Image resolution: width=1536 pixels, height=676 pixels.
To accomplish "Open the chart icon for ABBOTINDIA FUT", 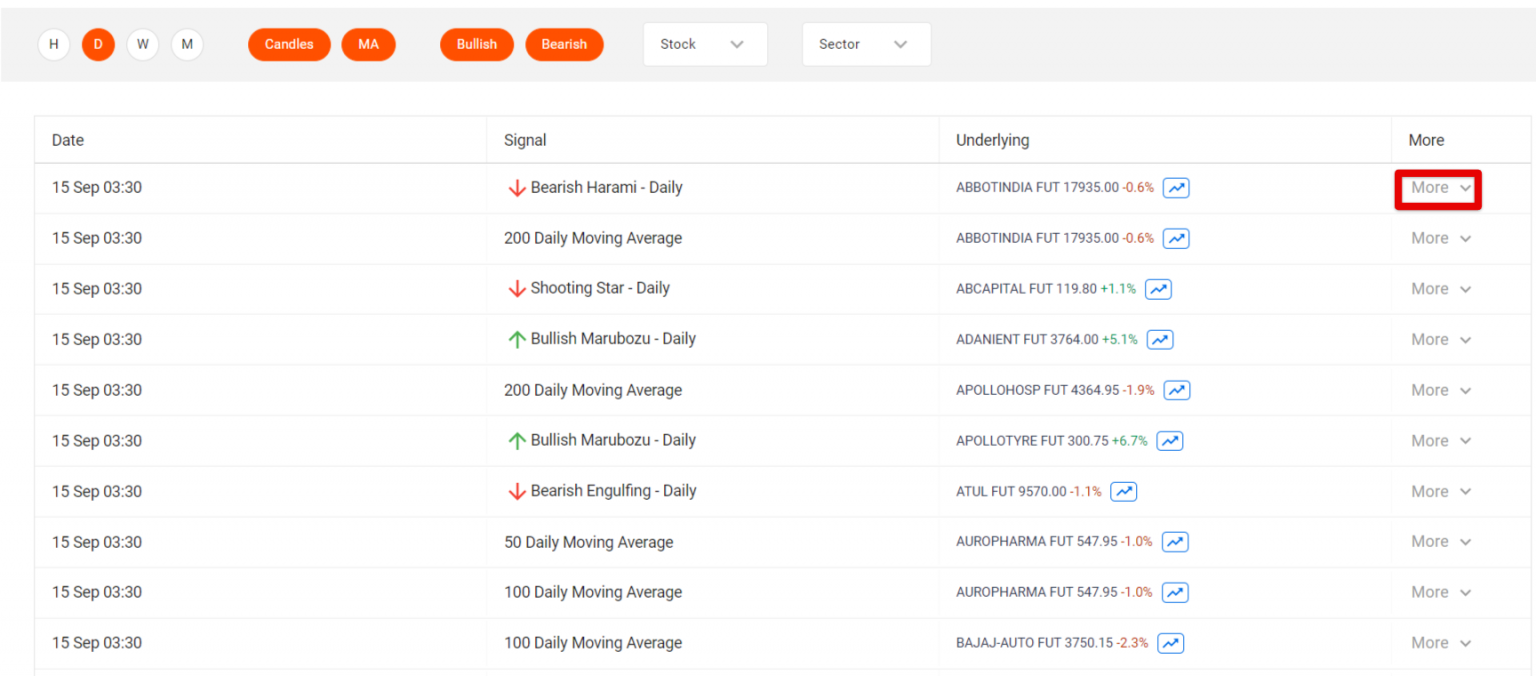I will (1176, 188).
